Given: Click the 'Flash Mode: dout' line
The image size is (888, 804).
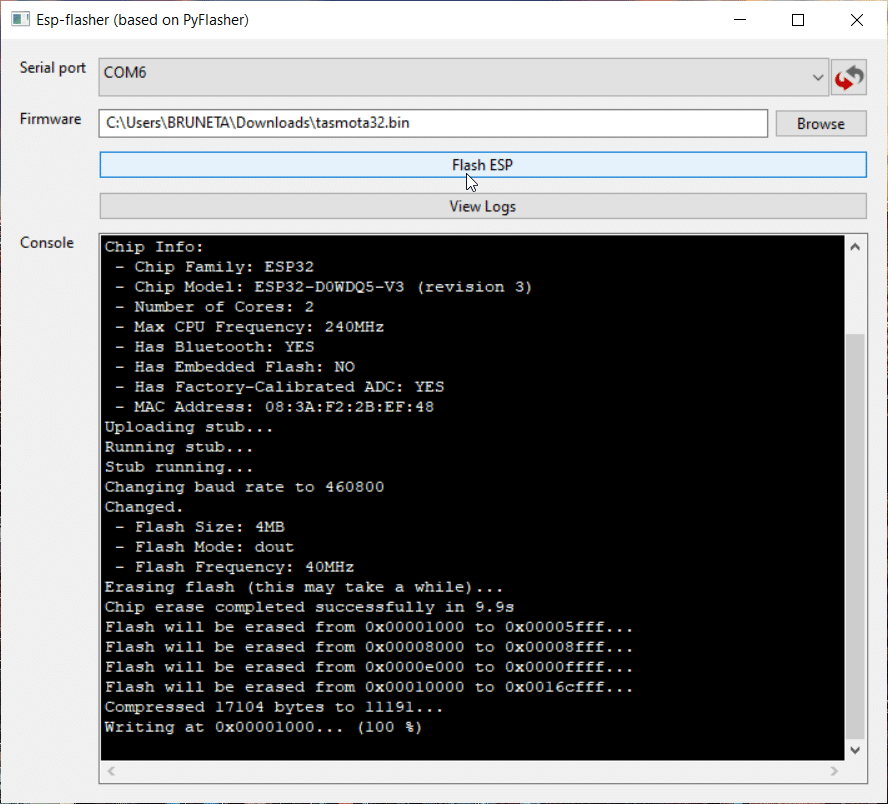Looking at the screenshot, I should (x=205, y=548).
